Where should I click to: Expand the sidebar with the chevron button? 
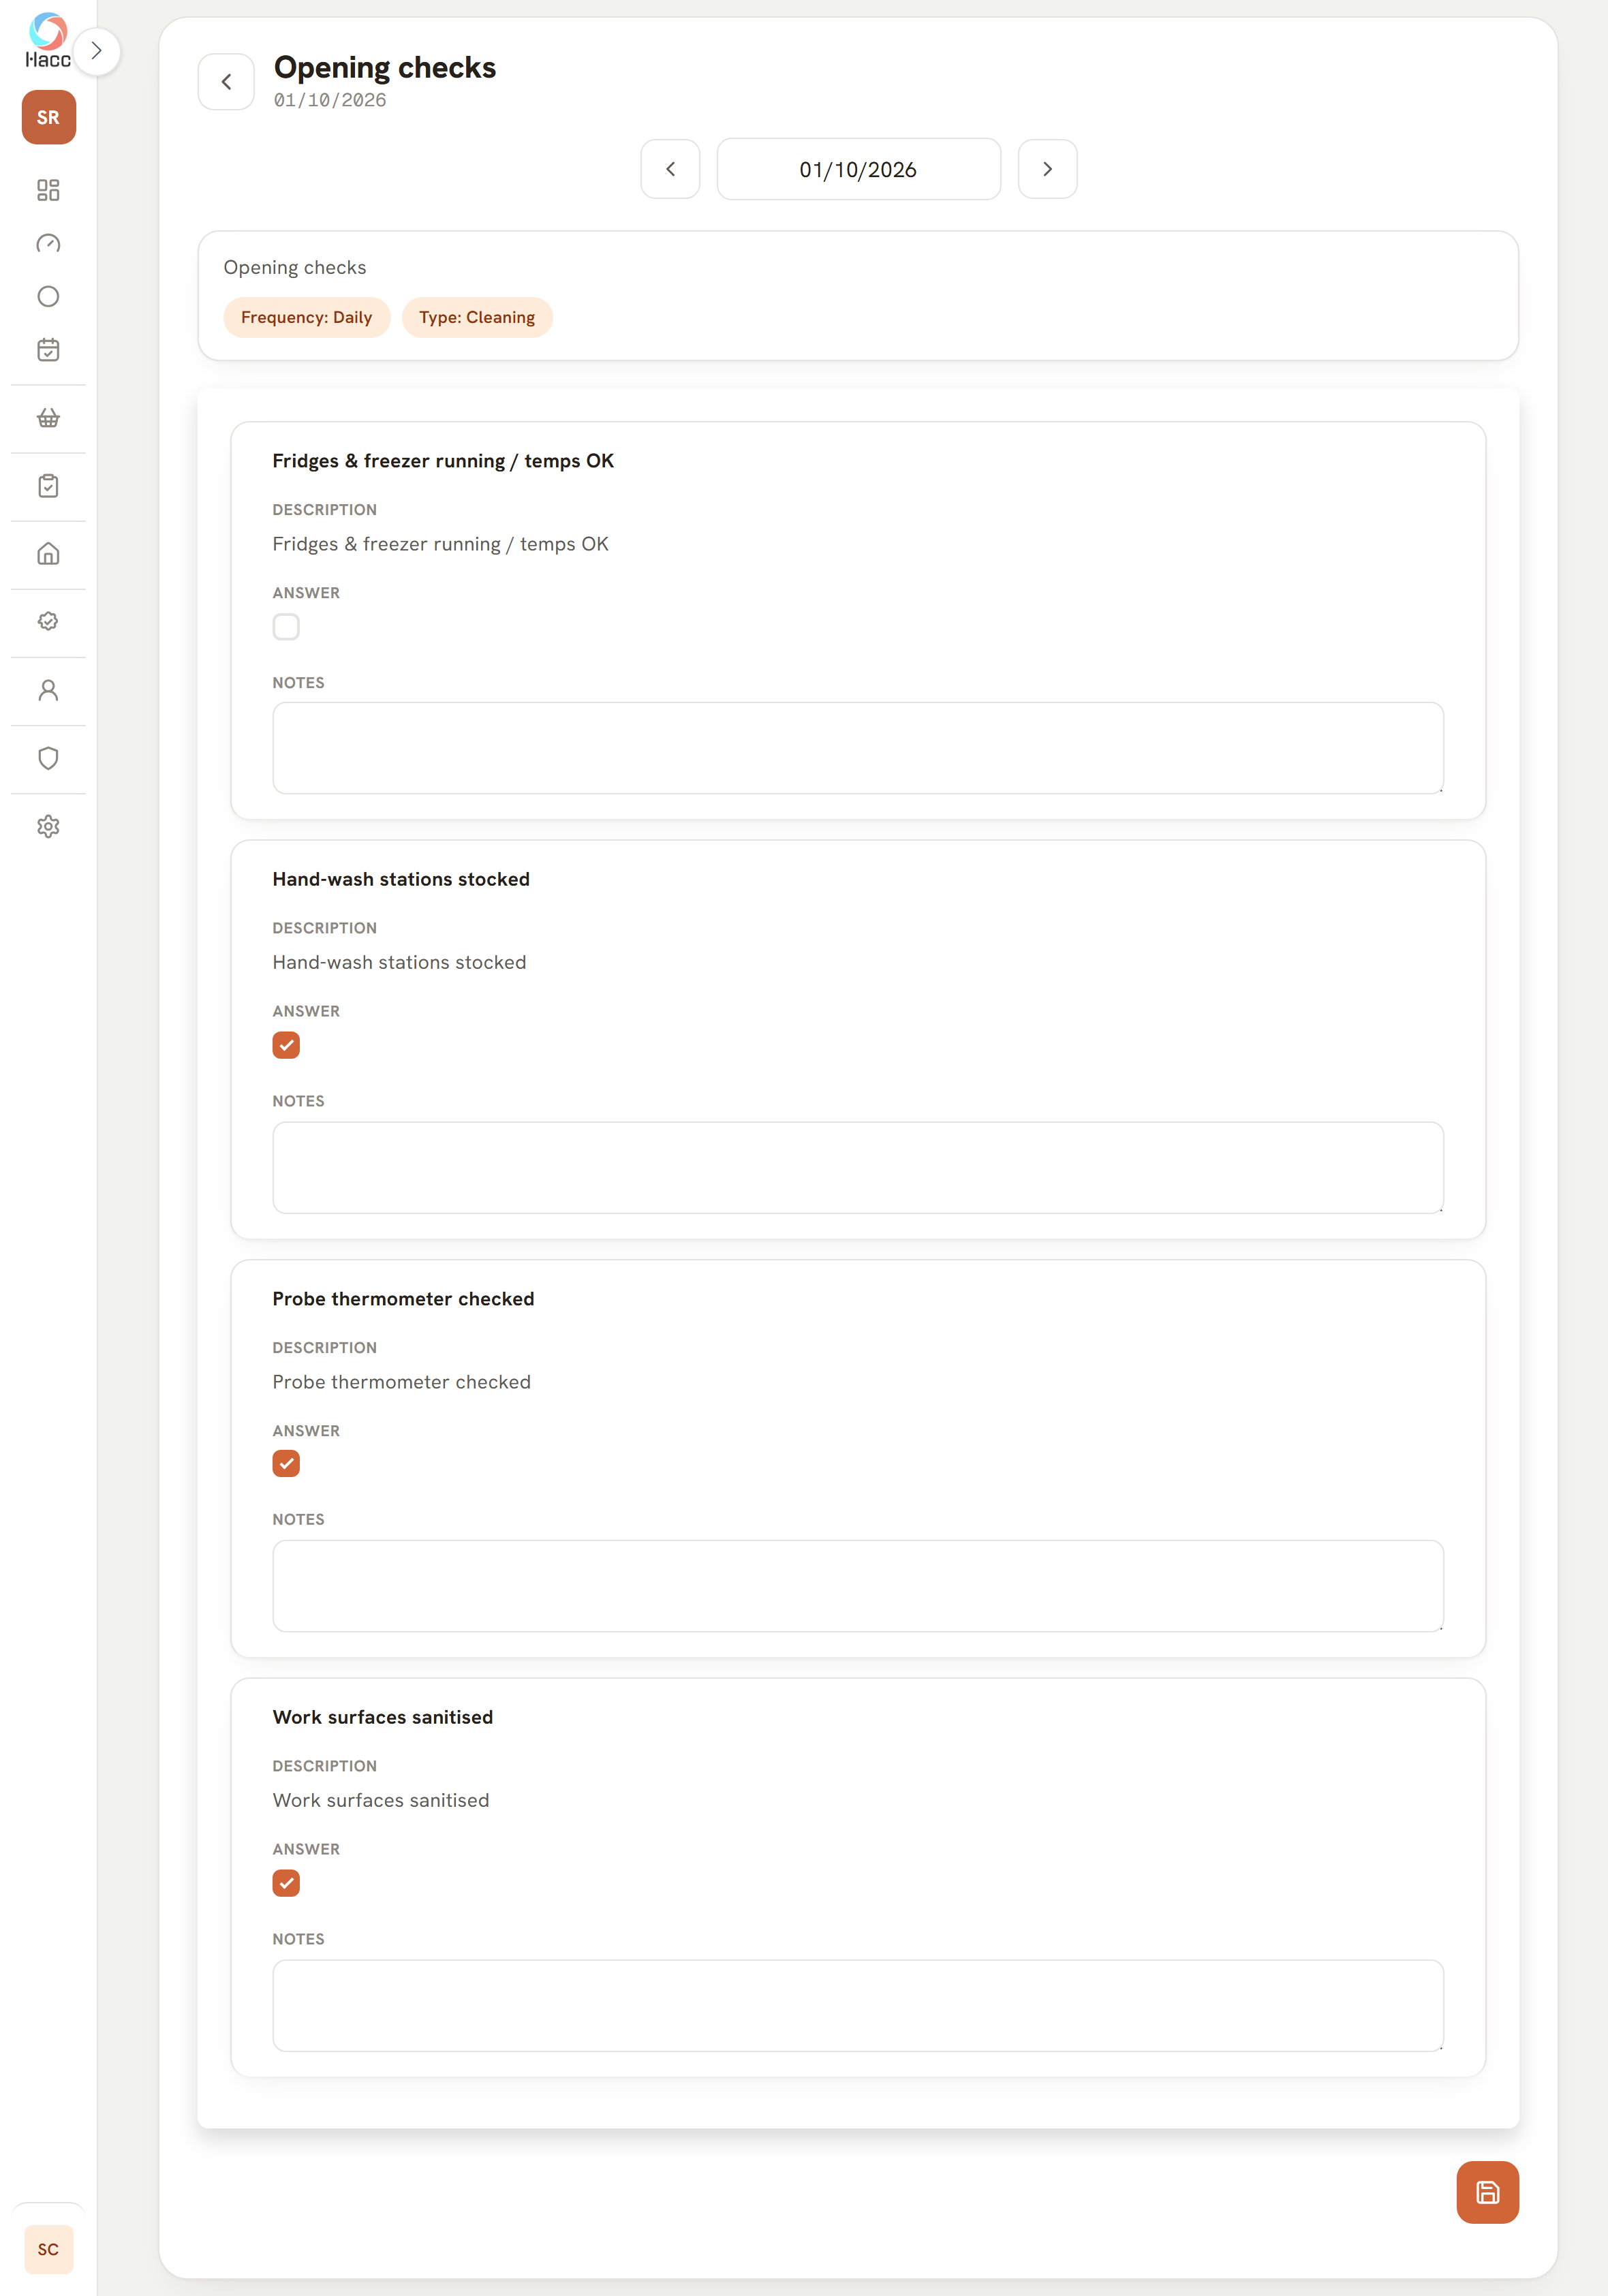coord(97,51)
